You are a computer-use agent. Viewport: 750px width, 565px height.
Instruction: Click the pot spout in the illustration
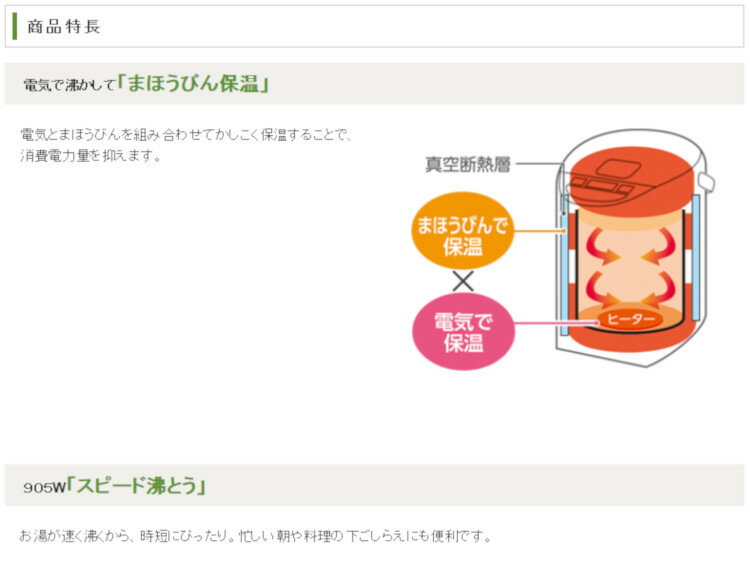click(706, 181)
